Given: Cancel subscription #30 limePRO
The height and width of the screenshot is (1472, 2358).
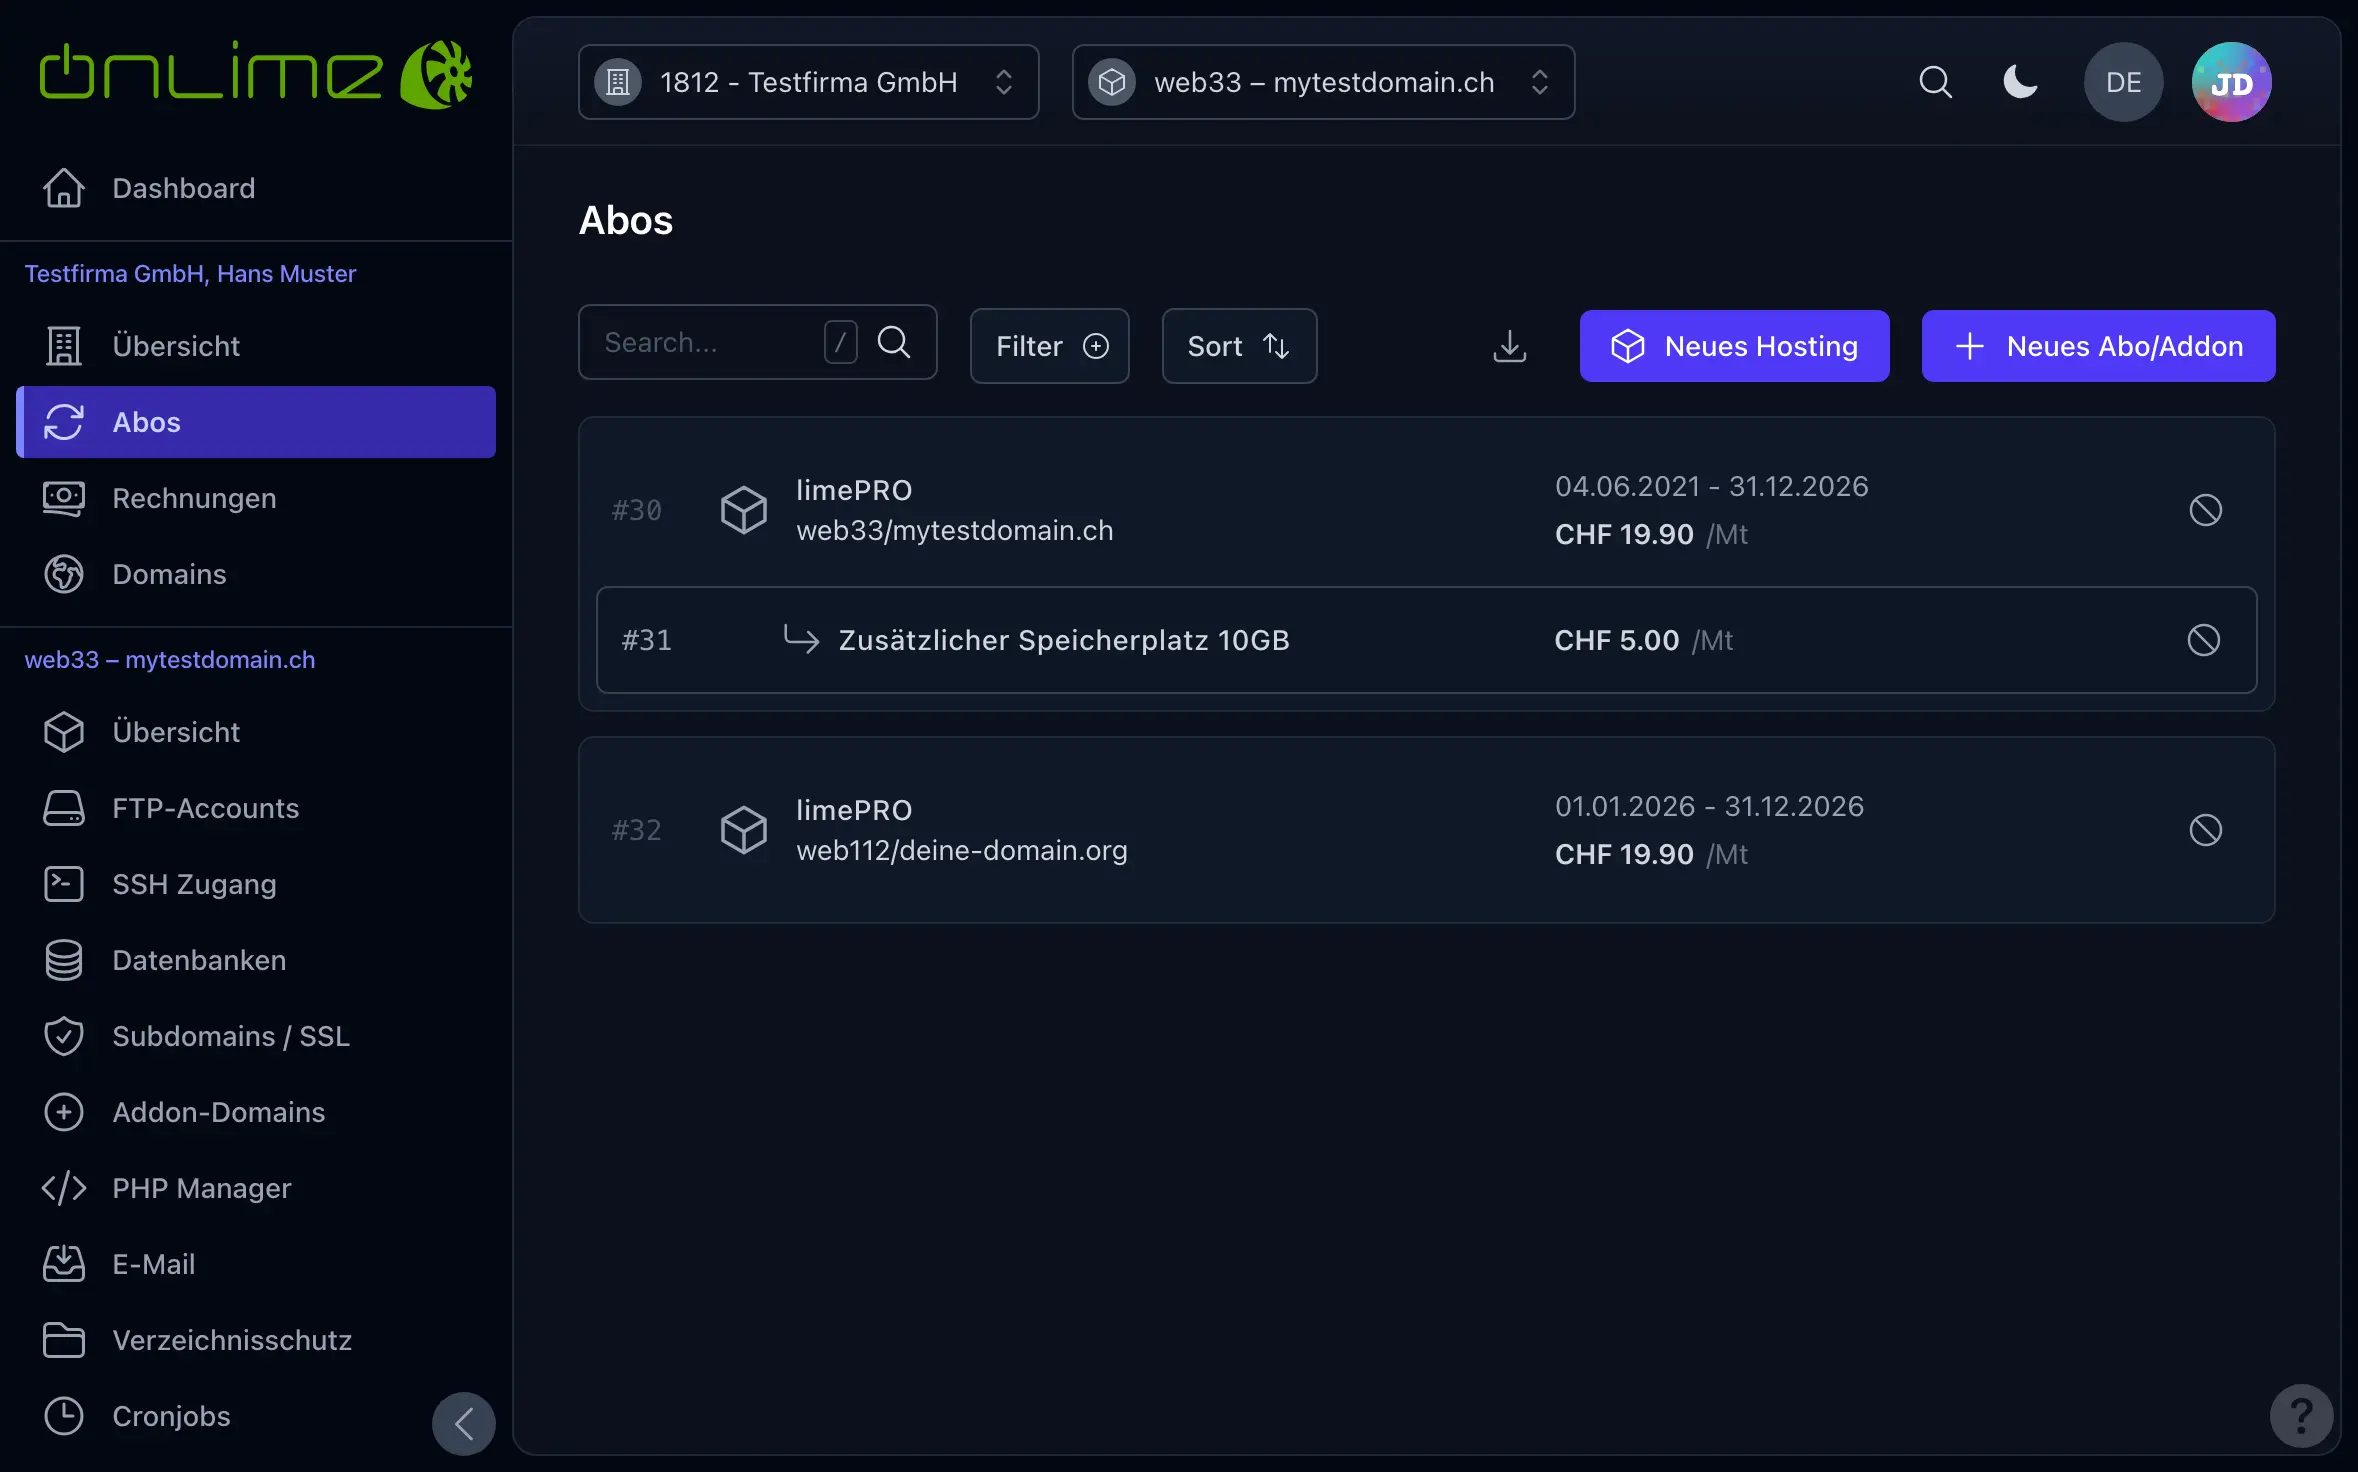Looking at the screenshot, I should [x=2205, y=510].
